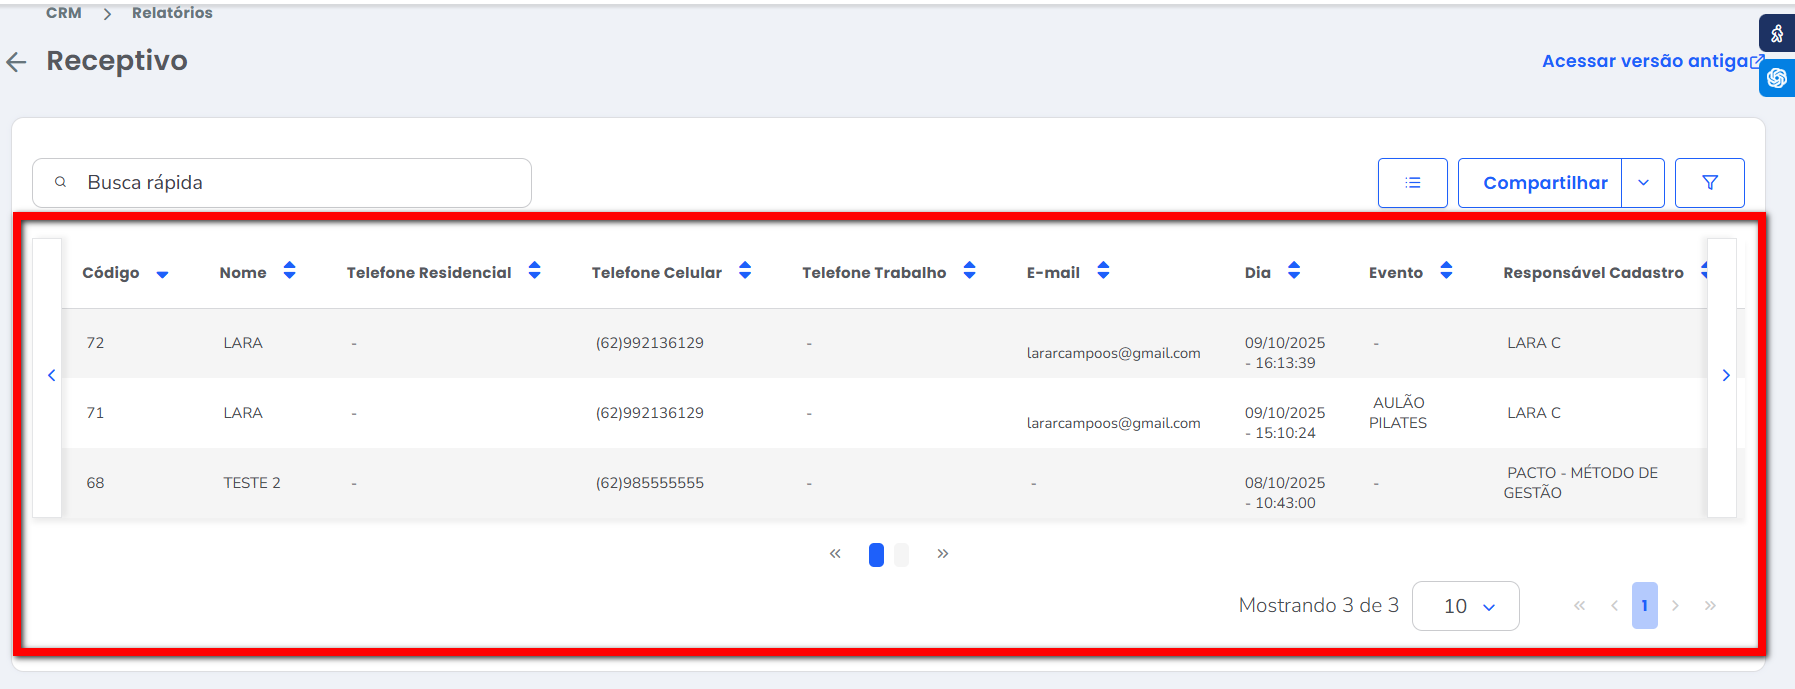
Task: Sort records by Dia column
Action: point(1294,271)
